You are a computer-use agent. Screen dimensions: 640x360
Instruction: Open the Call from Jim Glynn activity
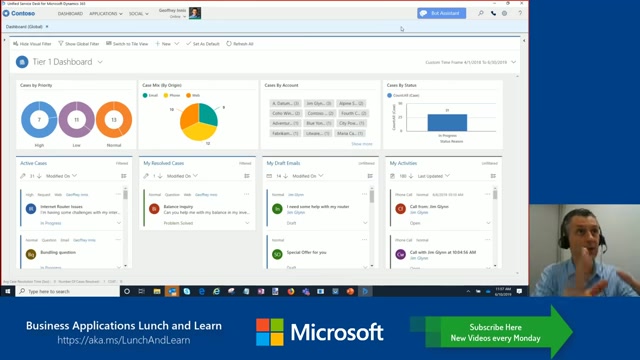click(x=429, y=207)
